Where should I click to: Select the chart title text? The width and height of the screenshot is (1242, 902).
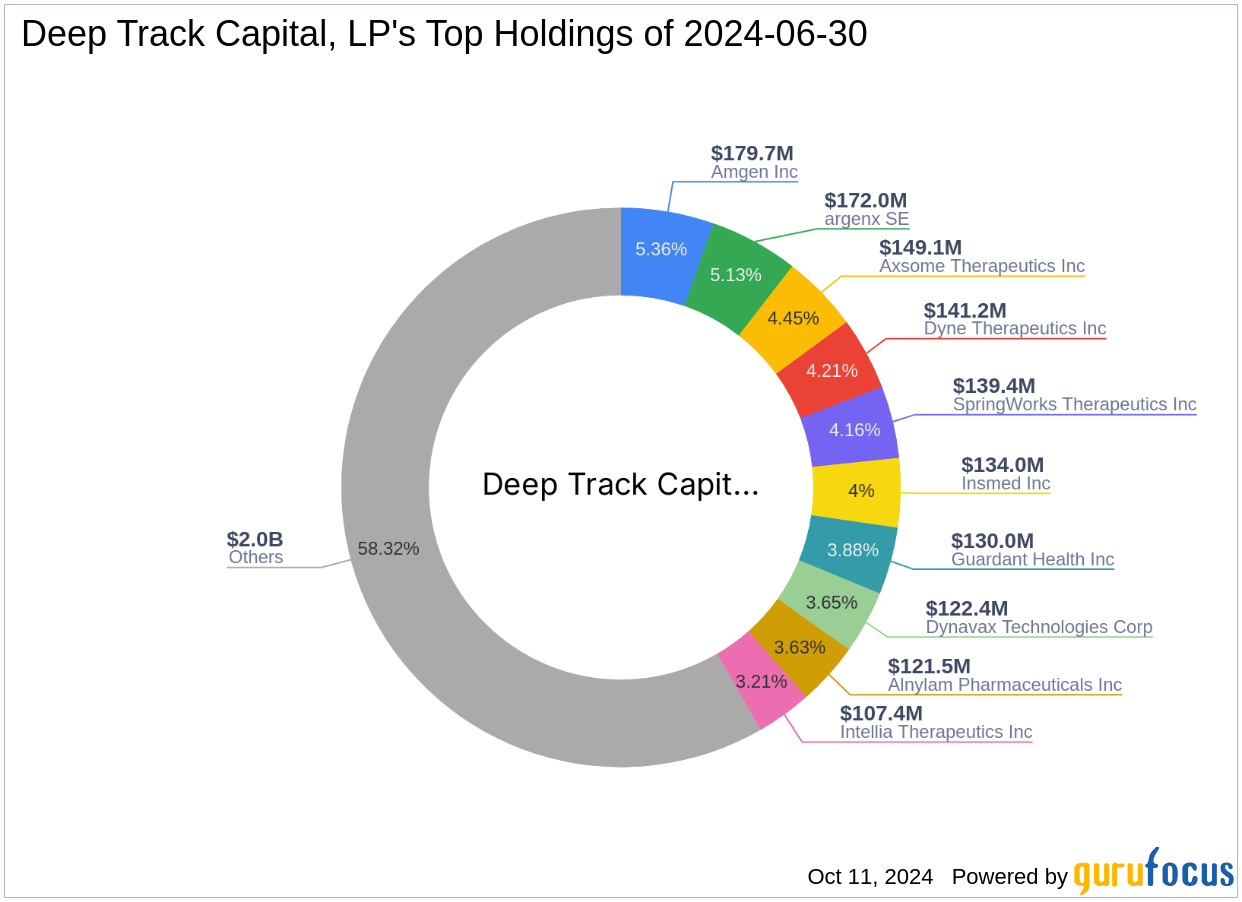point(444,33)
